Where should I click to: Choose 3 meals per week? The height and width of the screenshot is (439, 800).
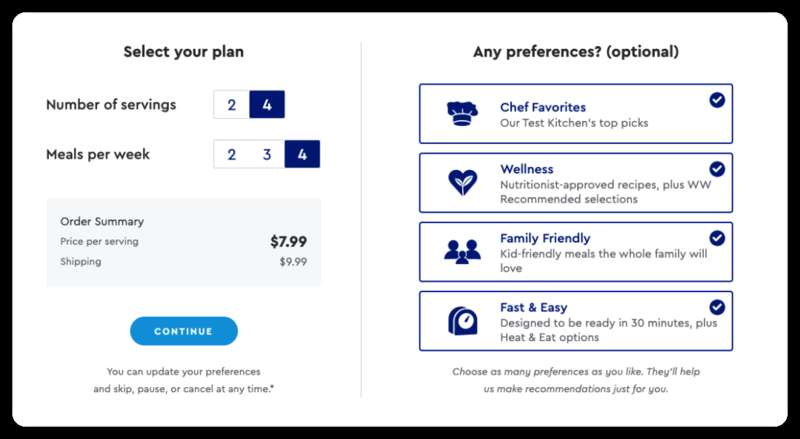point(267,154)
